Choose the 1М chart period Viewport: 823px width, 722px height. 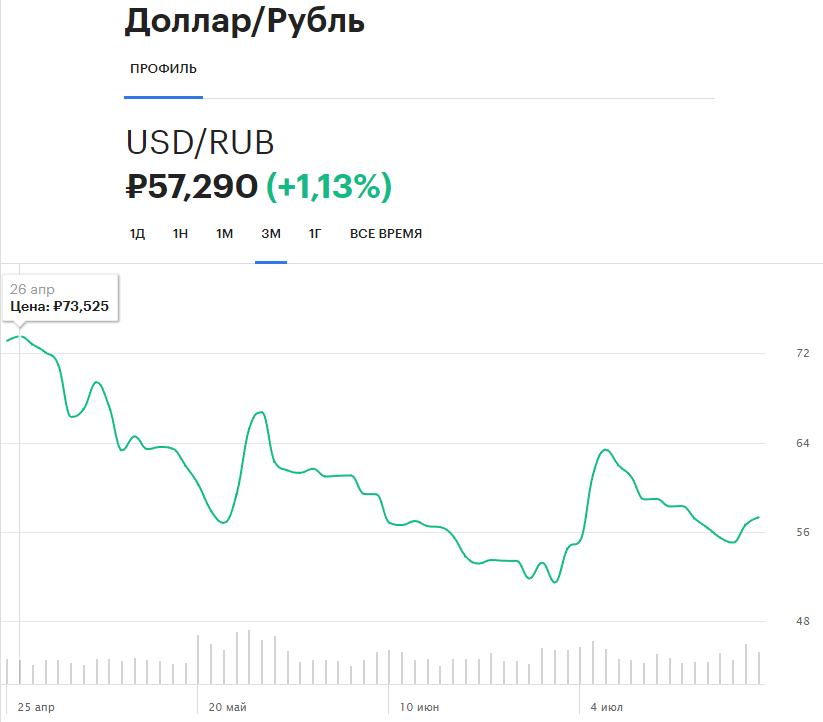(x=224, y=234)
